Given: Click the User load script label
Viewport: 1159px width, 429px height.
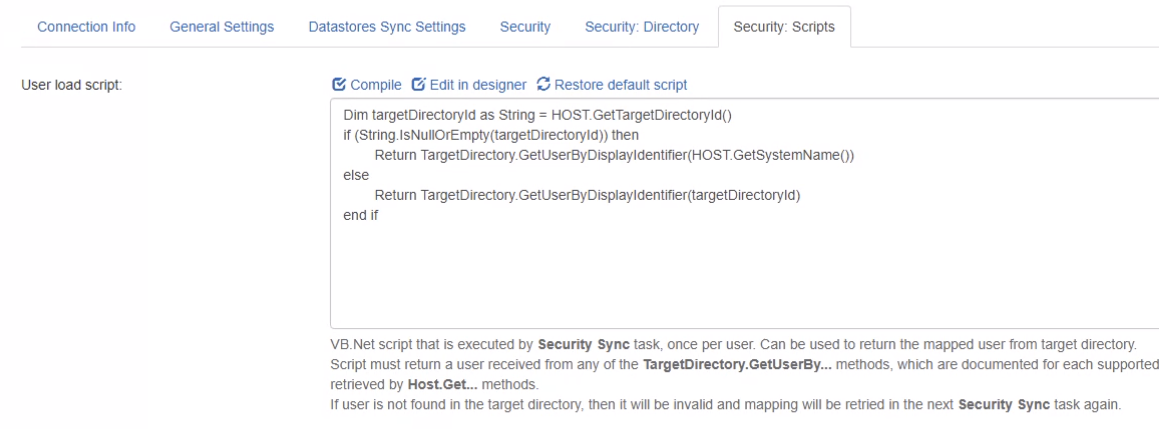Looking at the screenshot, I should 71,86.
